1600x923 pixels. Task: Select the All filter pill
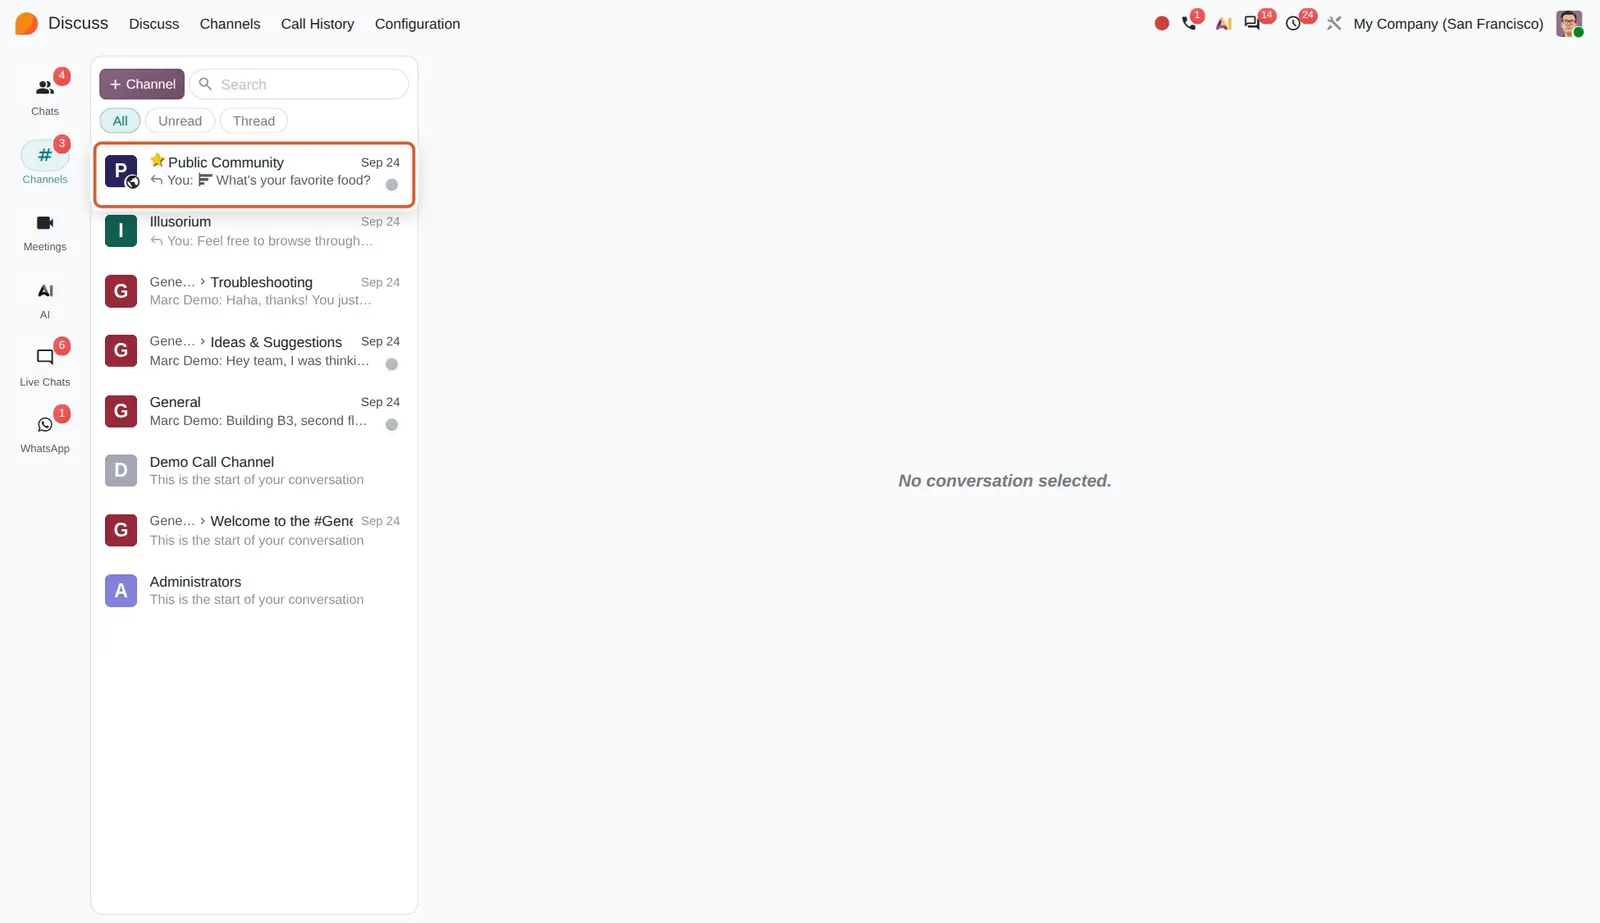click(120, 121)
